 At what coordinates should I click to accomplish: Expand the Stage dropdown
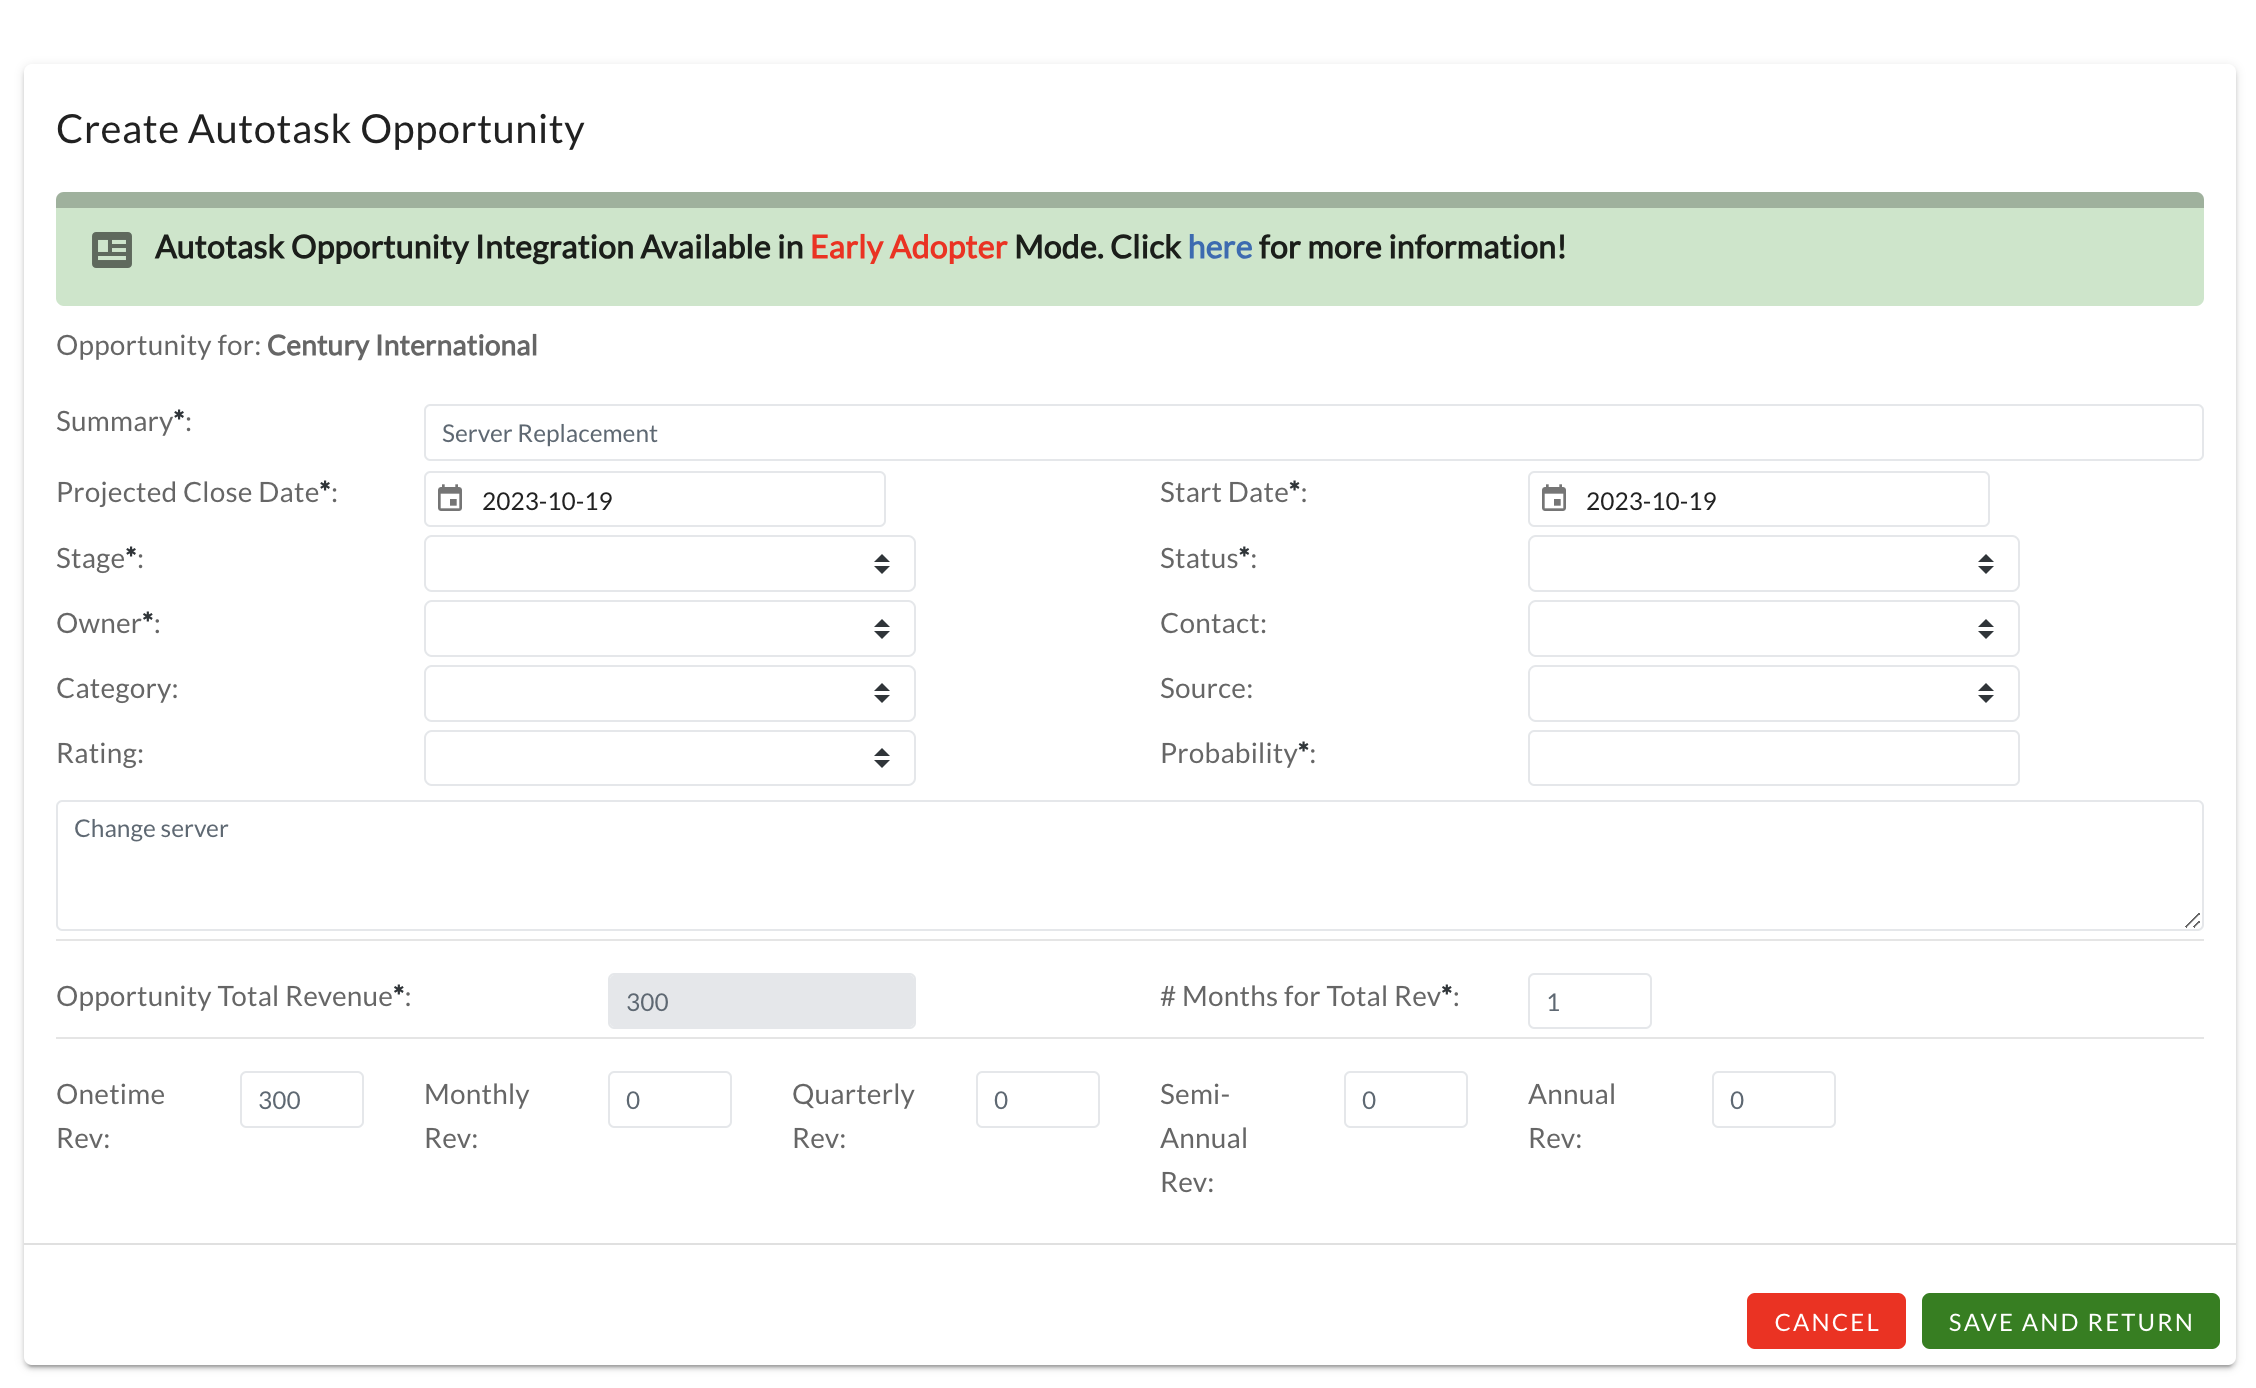click(669, 564)
